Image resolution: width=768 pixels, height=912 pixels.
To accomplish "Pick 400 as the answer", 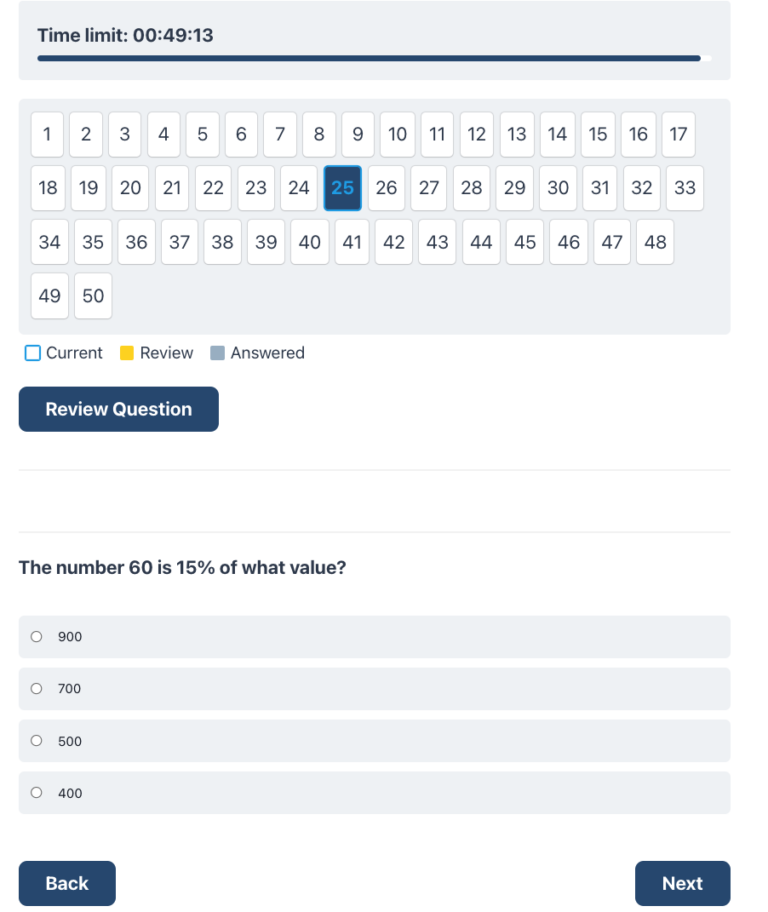I will (36, 793).
